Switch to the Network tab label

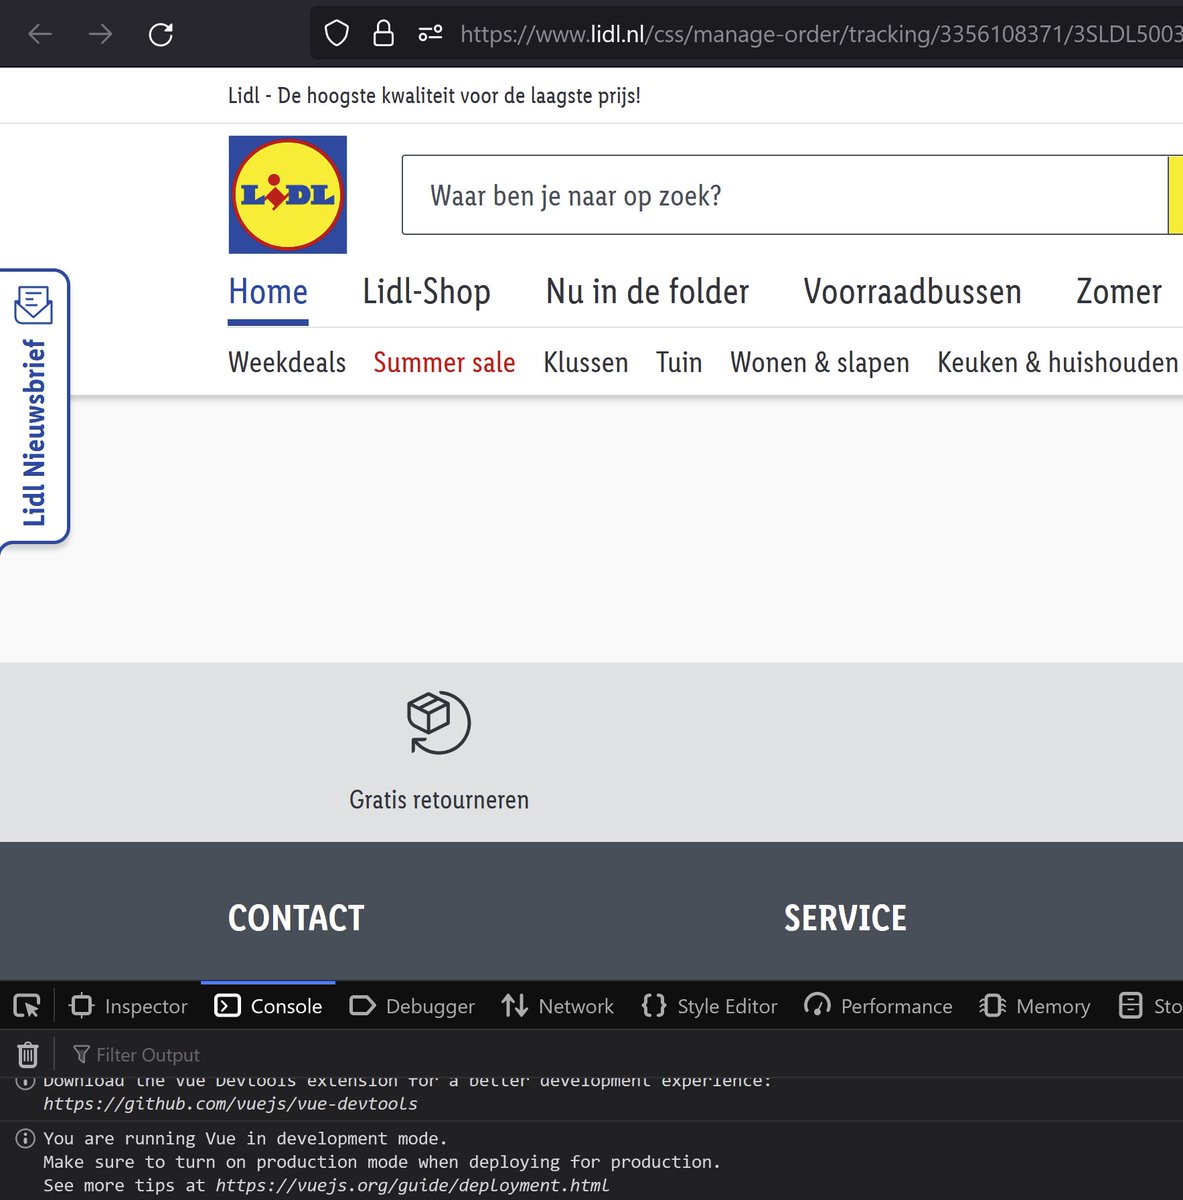pyautogui.click(x=576, y=1007)
